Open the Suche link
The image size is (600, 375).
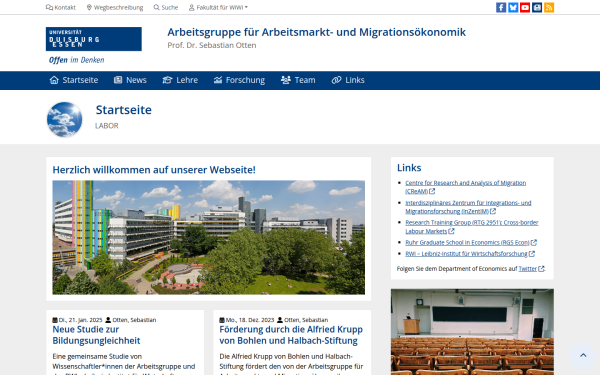pos(166,7)
